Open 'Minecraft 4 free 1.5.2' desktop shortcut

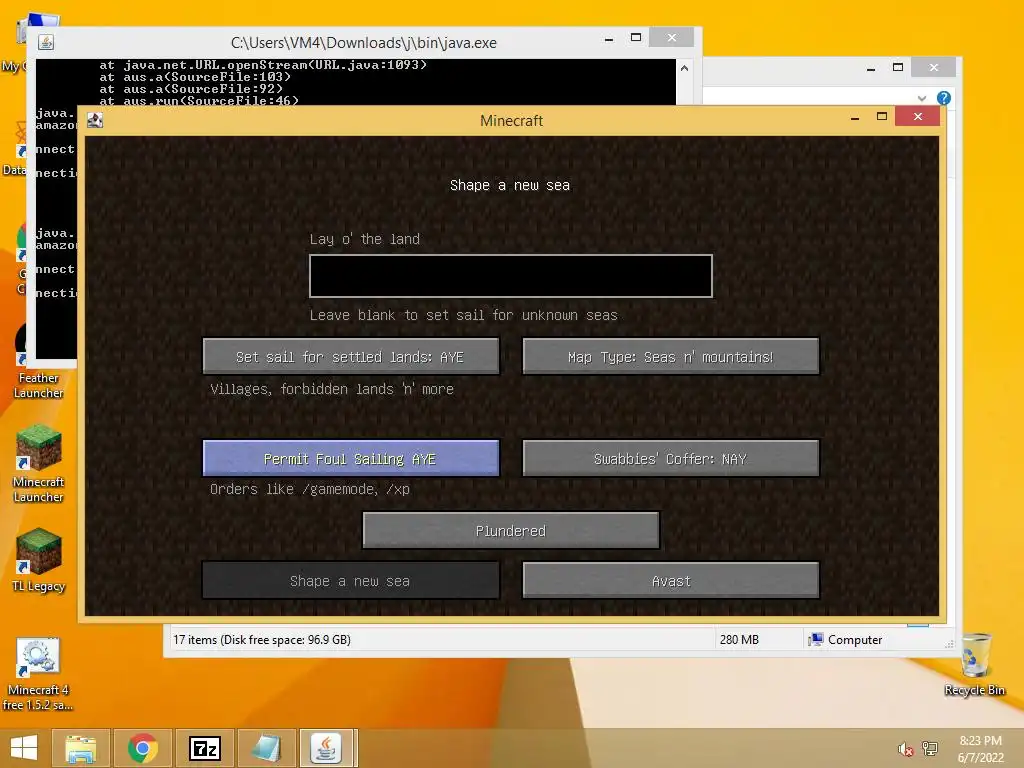tap(38, 674)
